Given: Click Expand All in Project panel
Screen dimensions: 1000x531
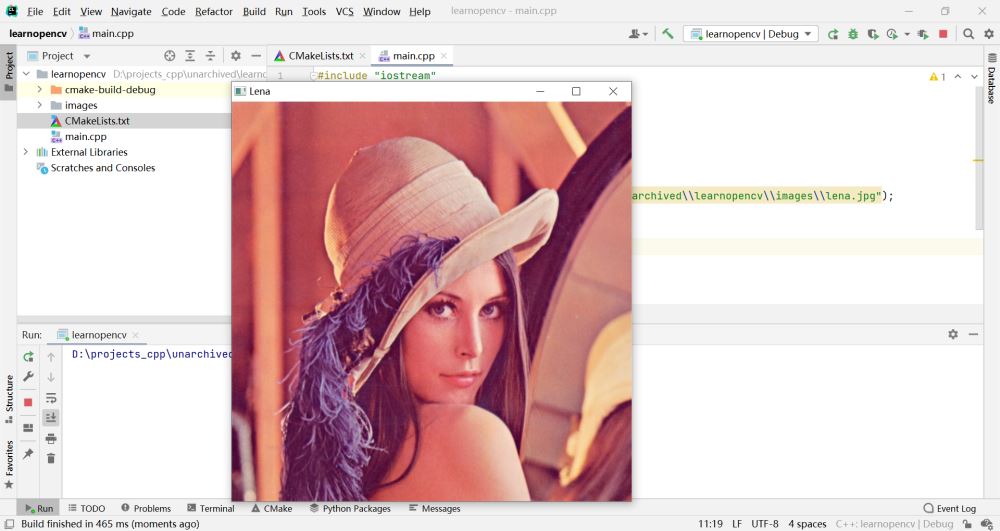Looking at the screenshot, I should 190,56.
